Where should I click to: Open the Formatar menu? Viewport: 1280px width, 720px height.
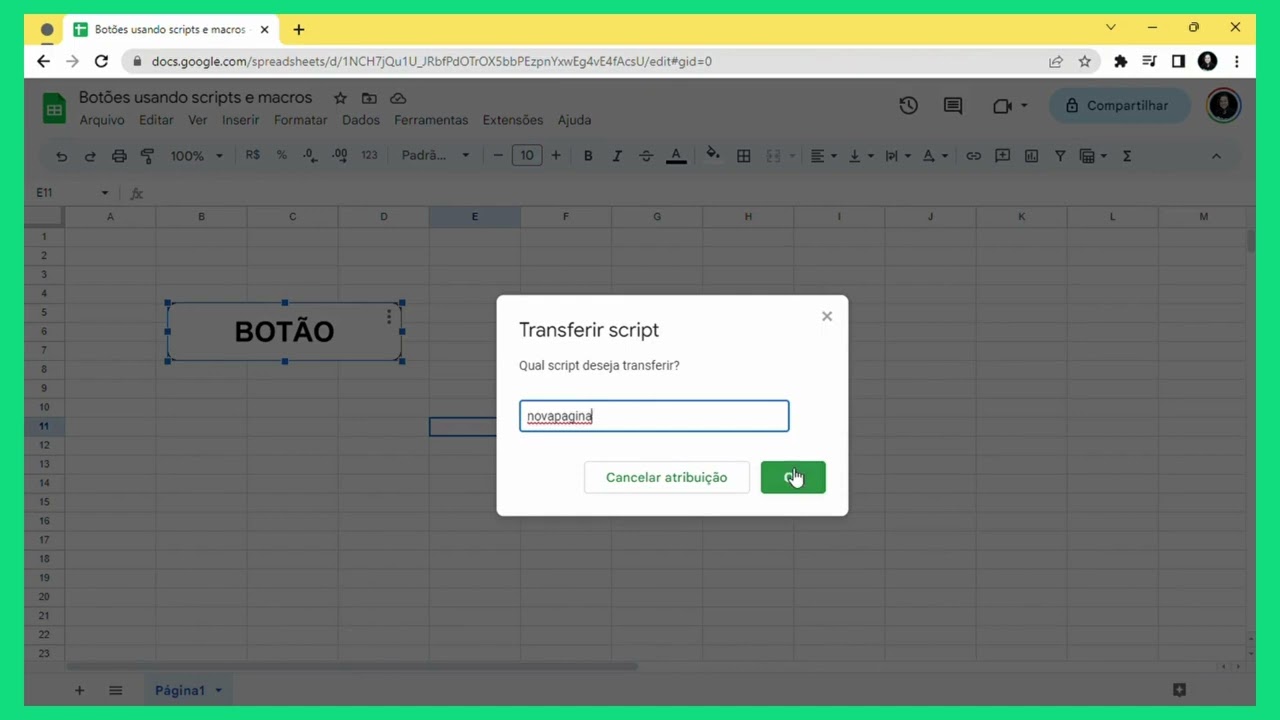click(301, 120)
